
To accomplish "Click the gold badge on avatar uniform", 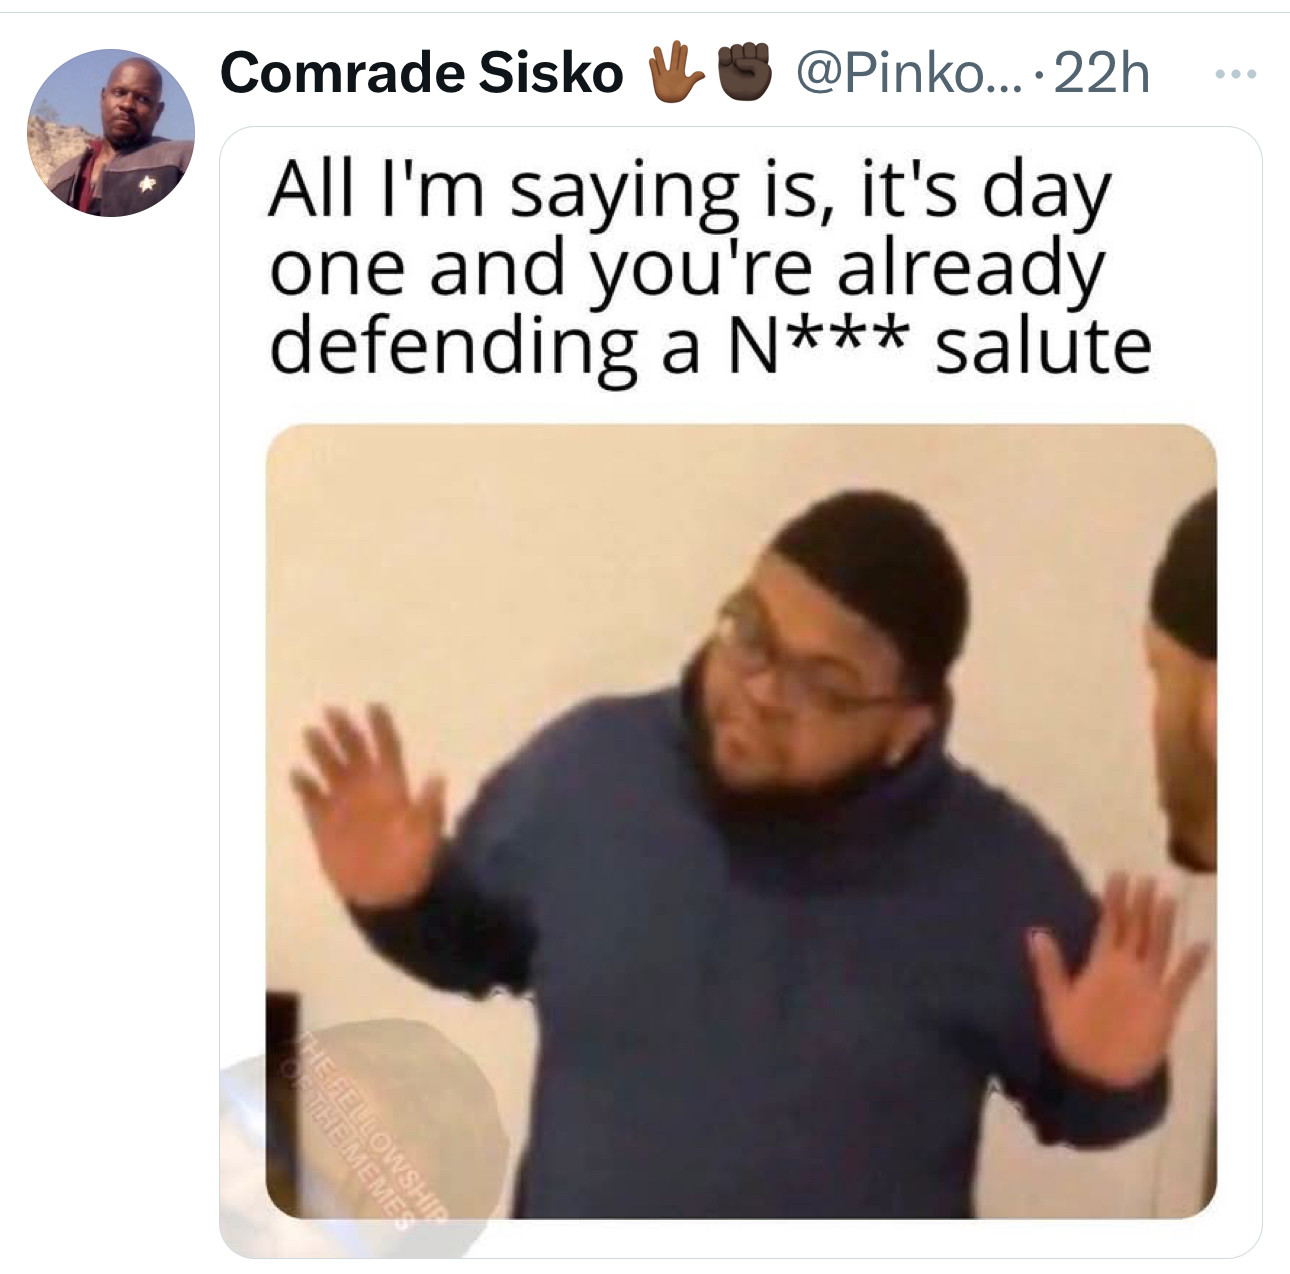I will coord(146,183).
